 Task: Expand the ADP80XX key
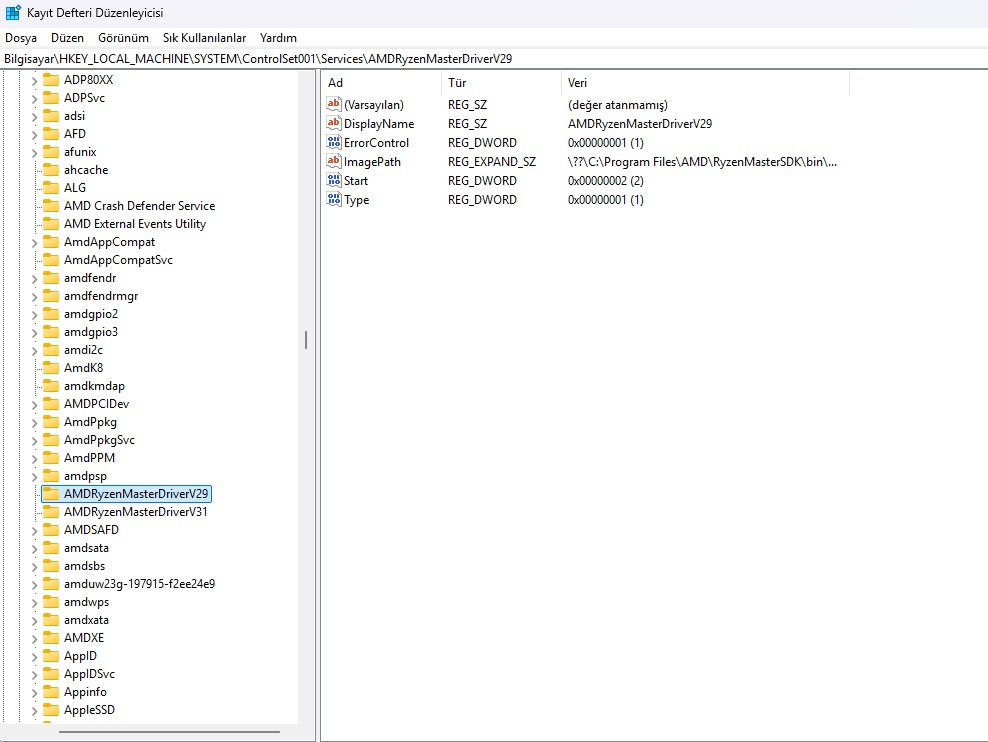(35, 81)
